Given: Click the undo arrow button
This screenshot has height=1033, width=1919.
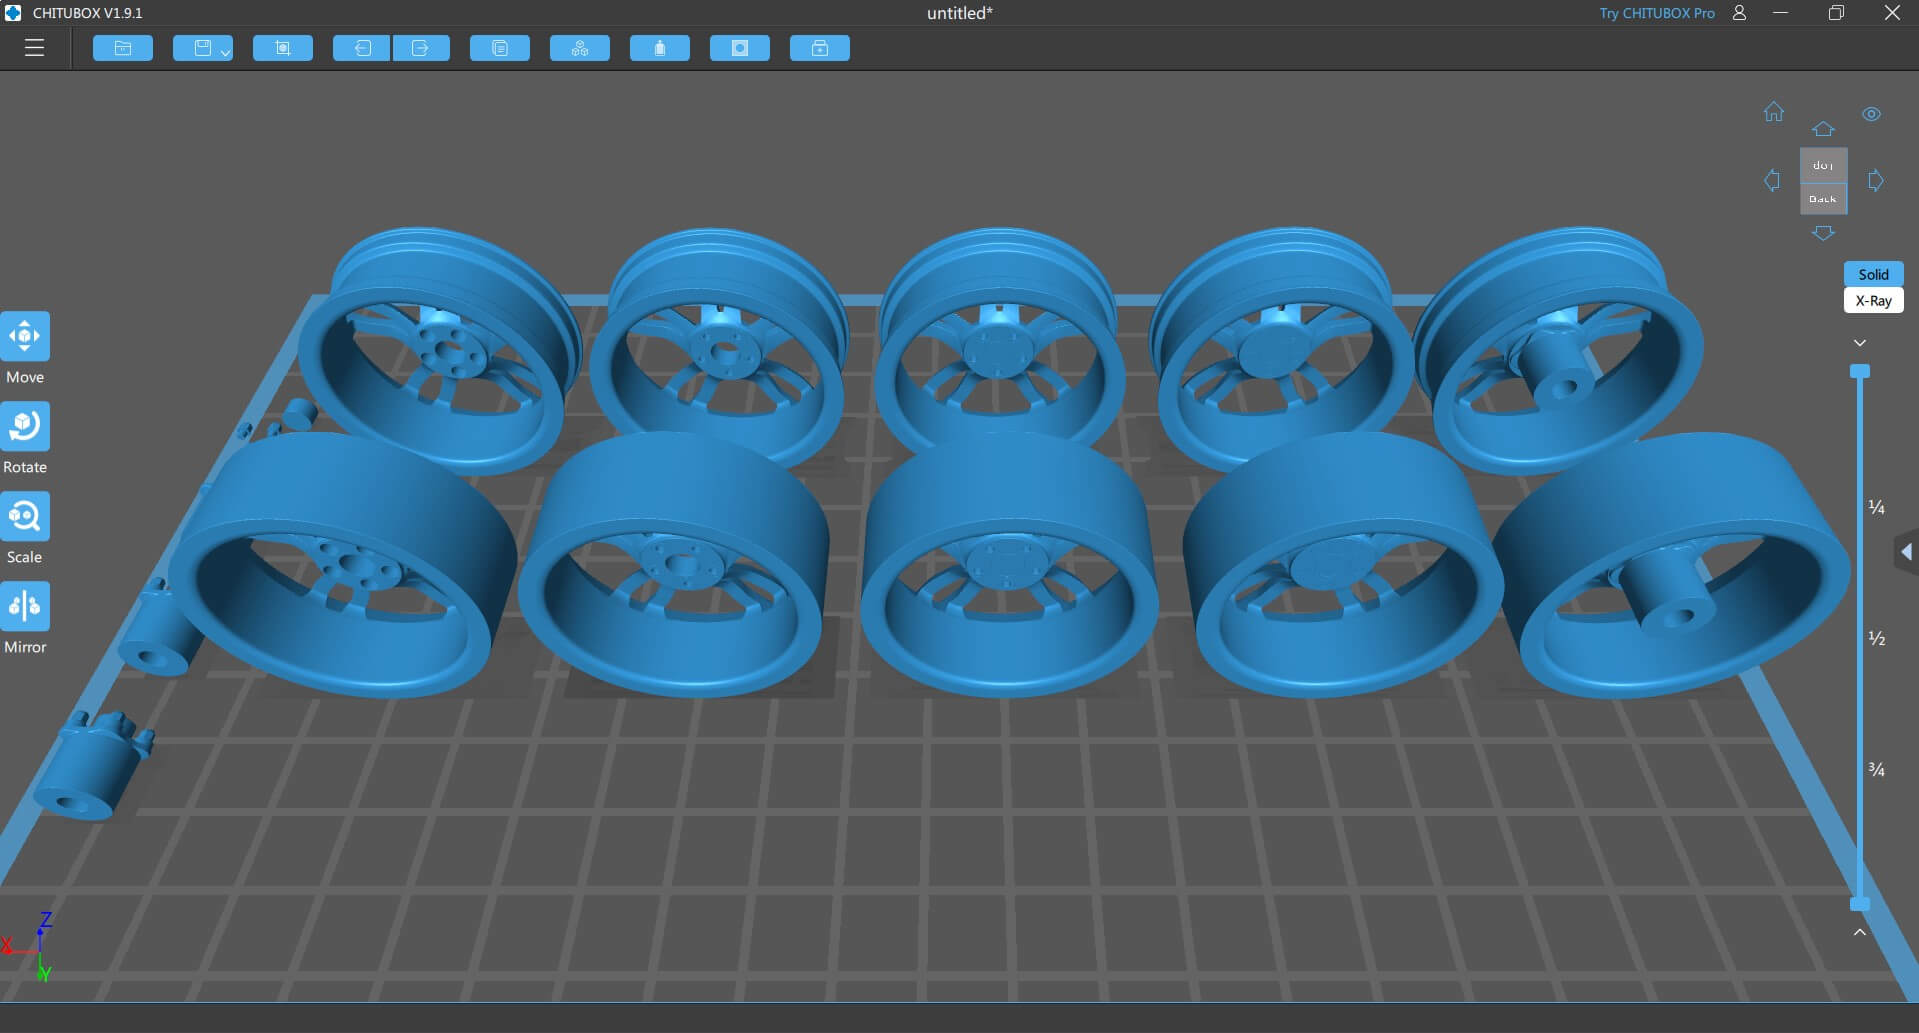Looking at the screenshot, I should coord(361,48).
